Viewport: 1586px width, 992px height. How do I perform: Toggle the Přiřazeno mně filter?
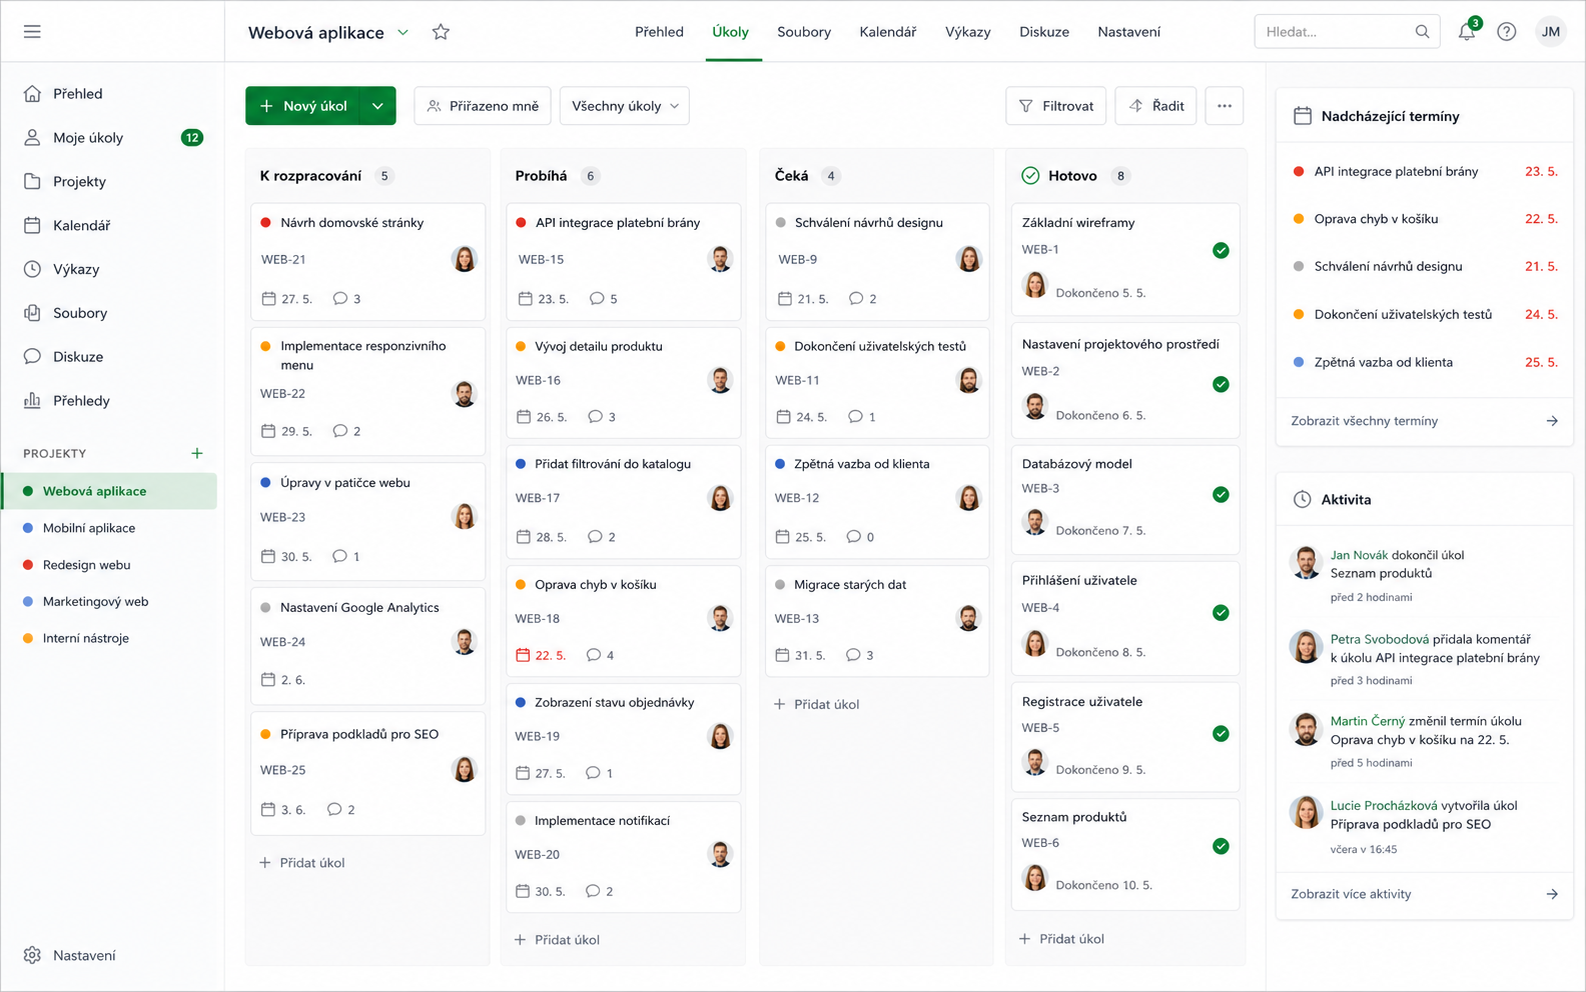[x=483, y=106]
